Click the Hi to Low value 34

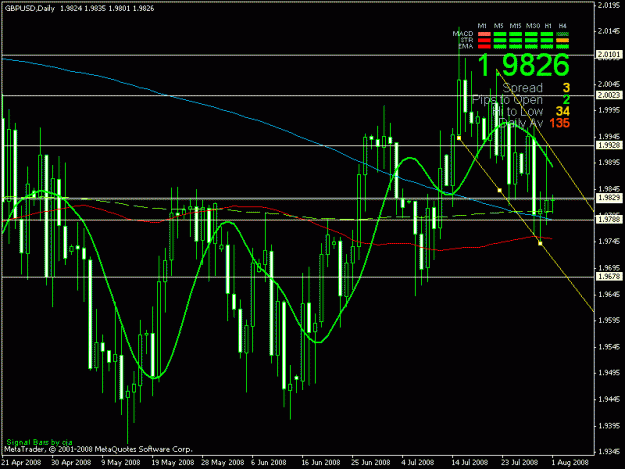(563, 111)
